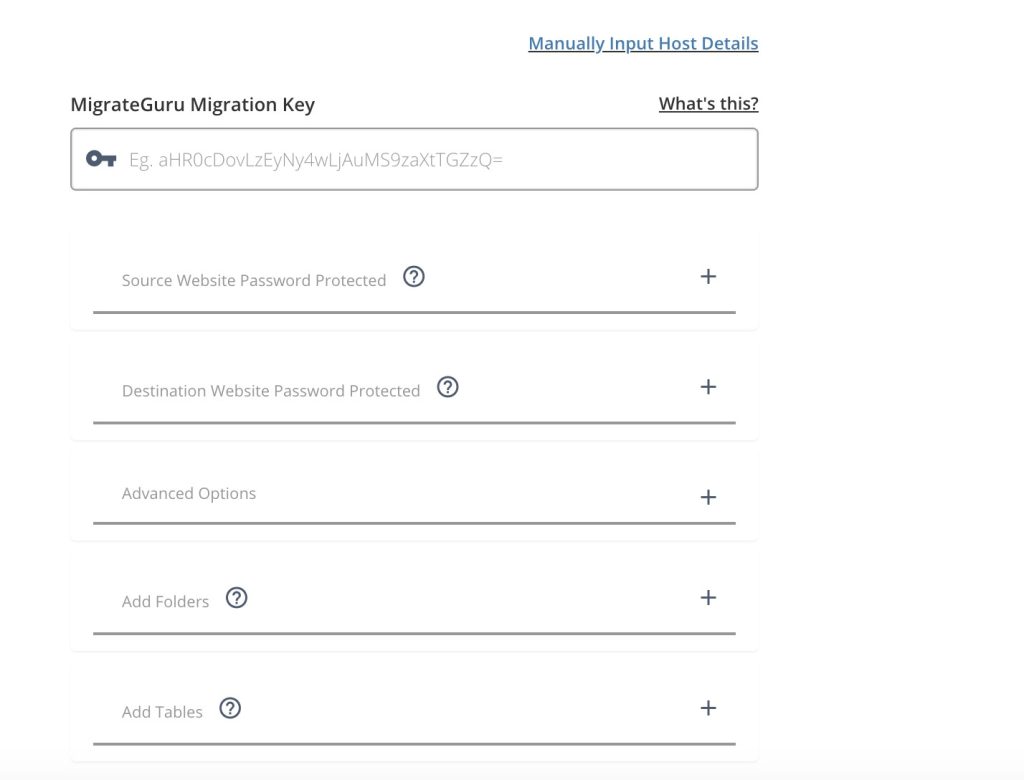Image resolution: width=1024 pixels, height=780 pixels.
Task: Click the question mark next to Add Tables
Action: click(230, 708)
